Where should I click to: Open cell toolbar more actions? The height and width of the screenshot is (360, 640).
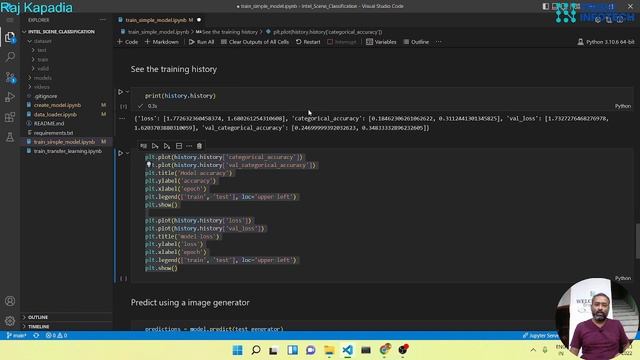(189, 146)
